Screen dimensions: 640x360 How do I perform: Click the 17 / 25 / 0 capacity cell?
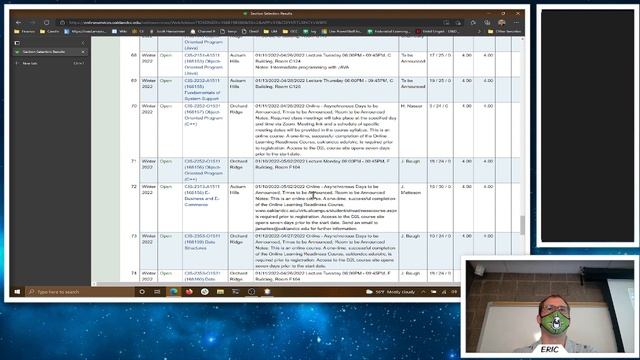click(440, 55)
